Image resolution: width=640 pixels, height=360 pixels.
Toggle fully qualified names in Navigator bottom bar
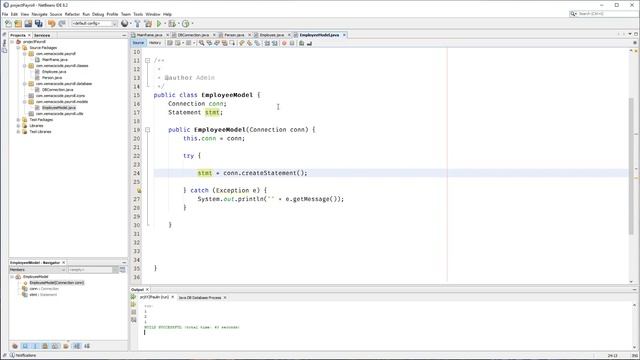pos(66,346)
